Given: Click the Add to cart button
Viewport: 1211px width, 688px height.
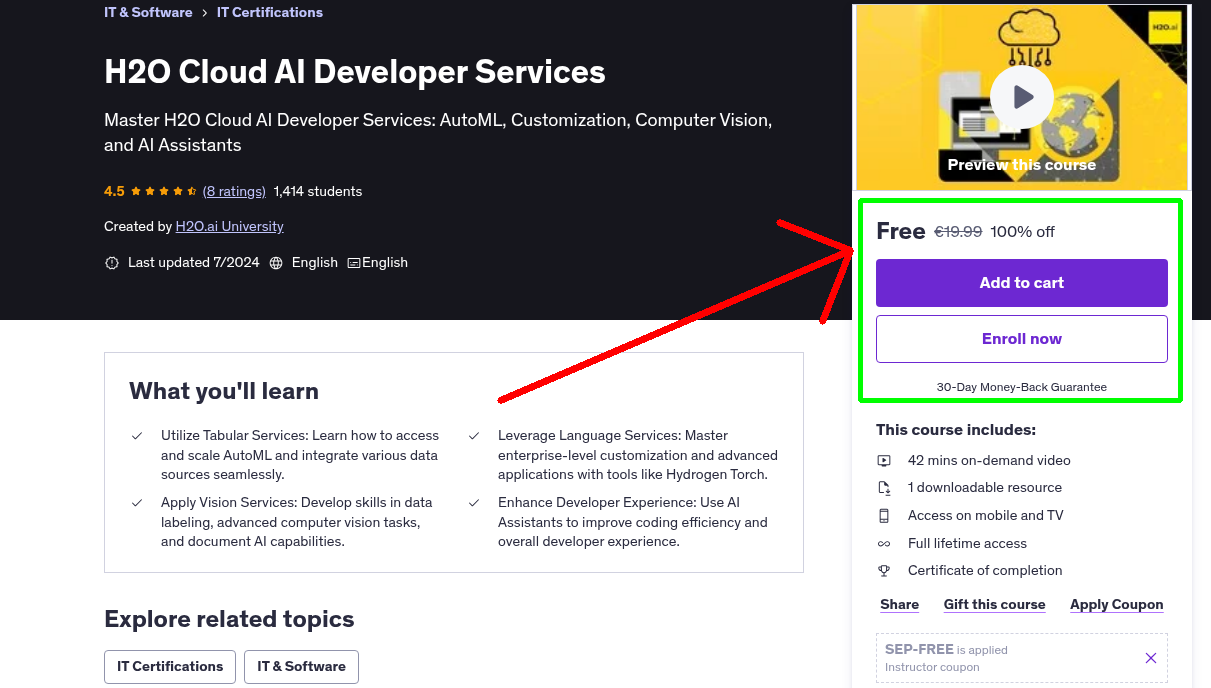Looking at the screenshot, I should click(1021, 283).
